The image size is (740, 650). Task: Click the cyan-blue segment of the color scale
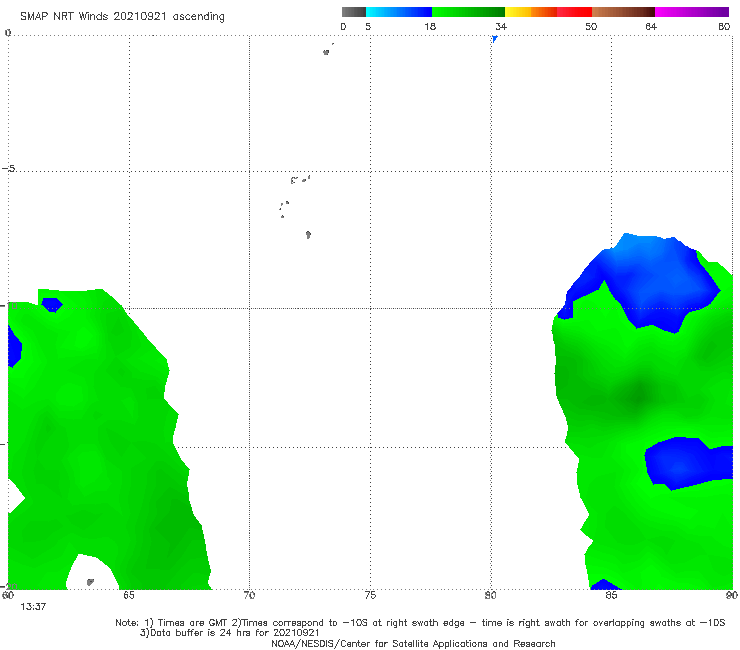(399, 12)
